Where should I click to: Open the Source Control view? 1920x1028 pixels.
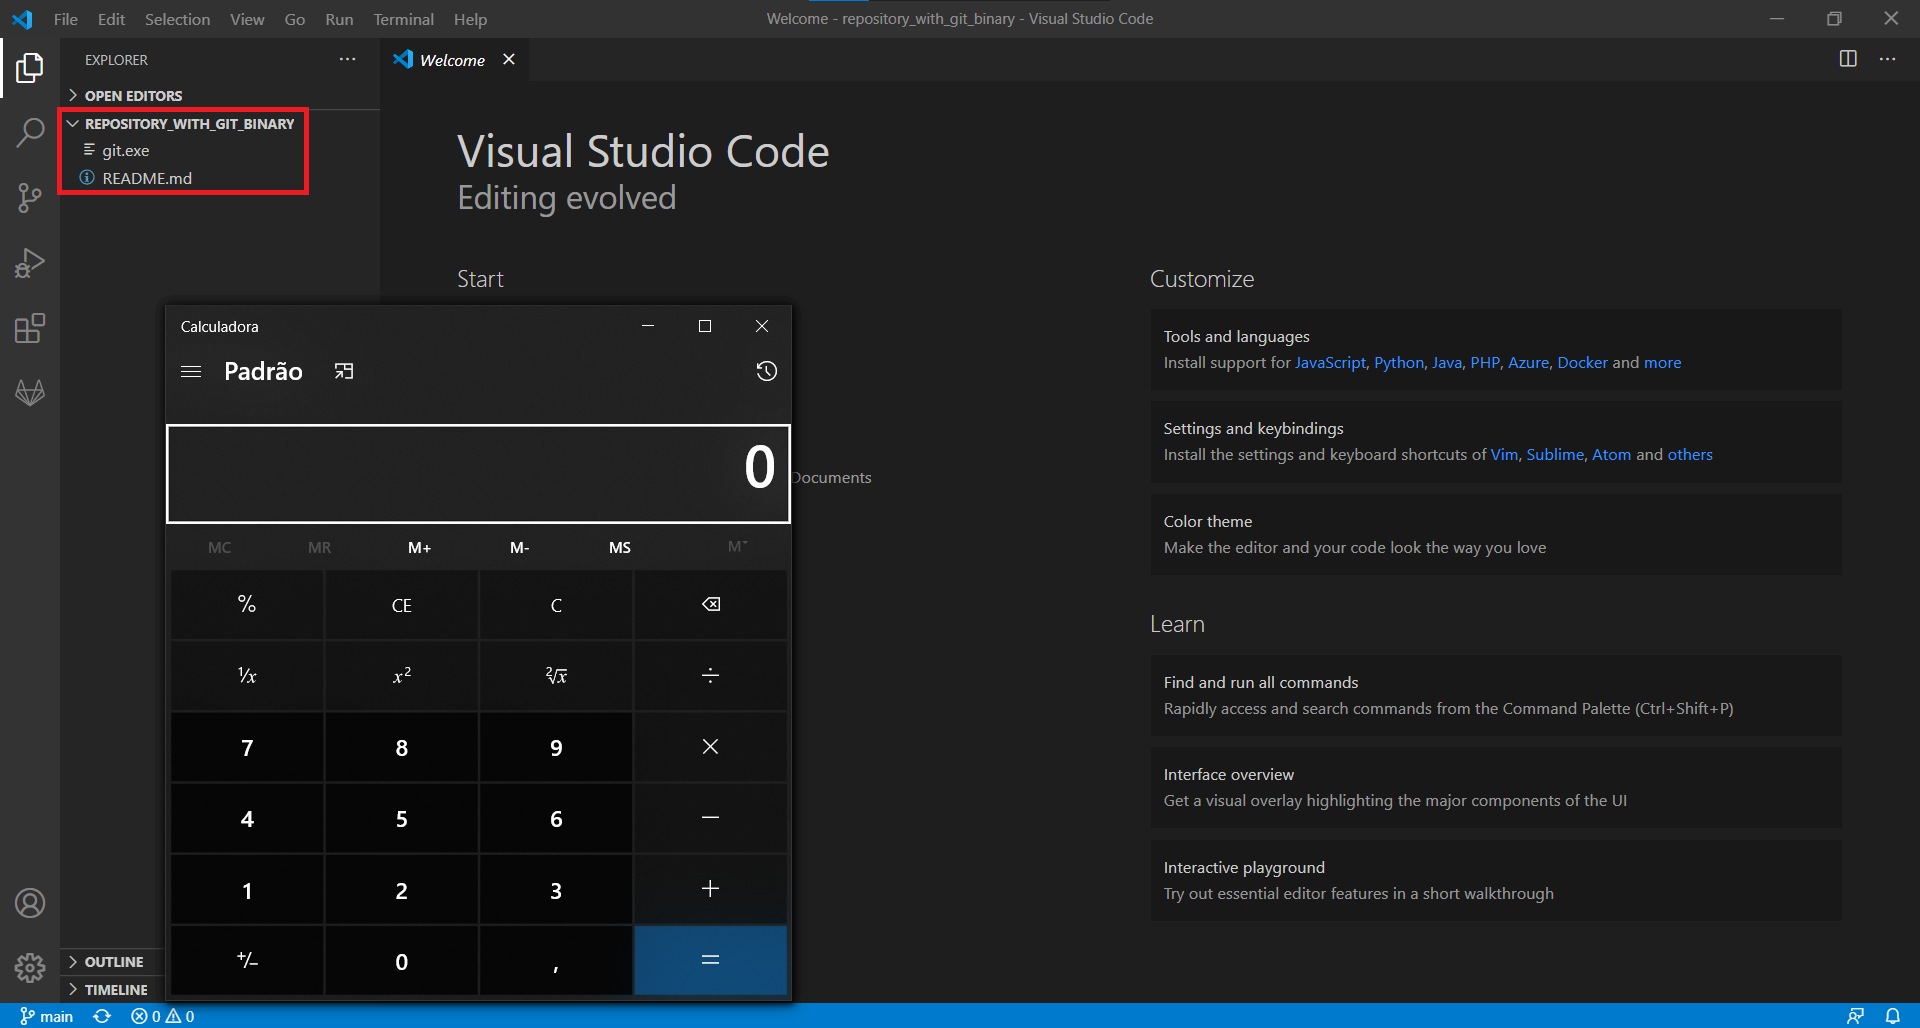(30, 197)
